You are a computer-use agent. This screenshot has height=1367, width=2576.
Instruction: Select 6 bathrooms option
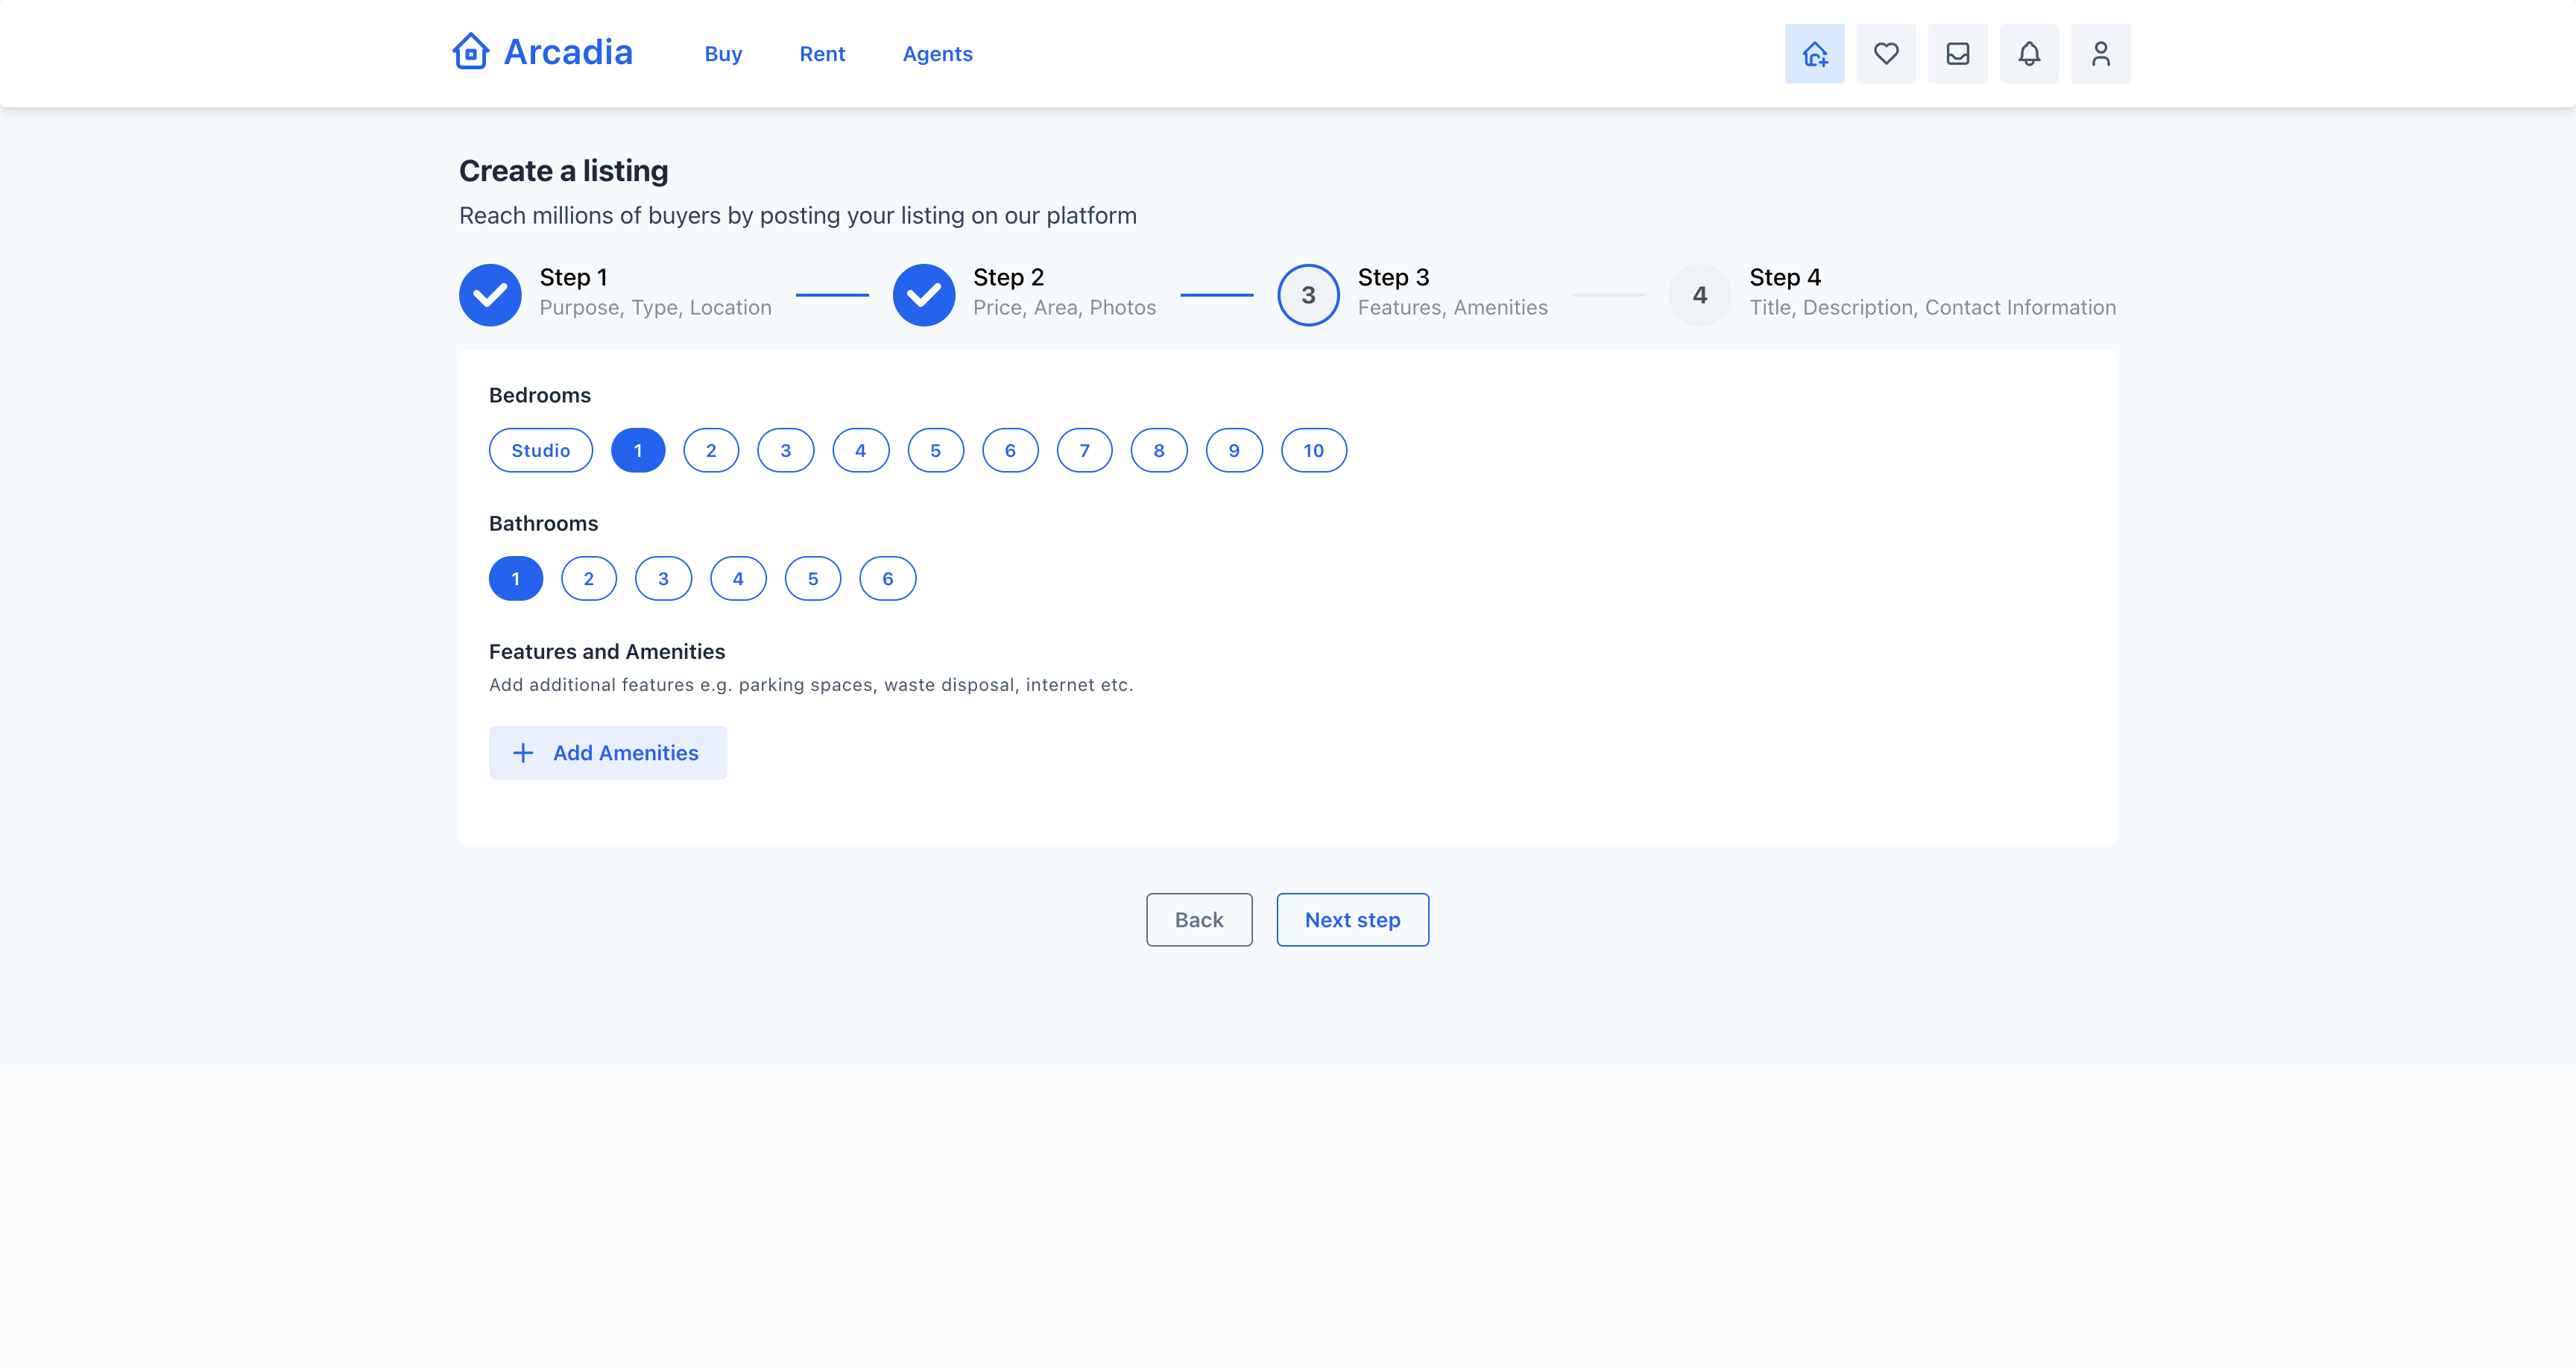point(887,579)
